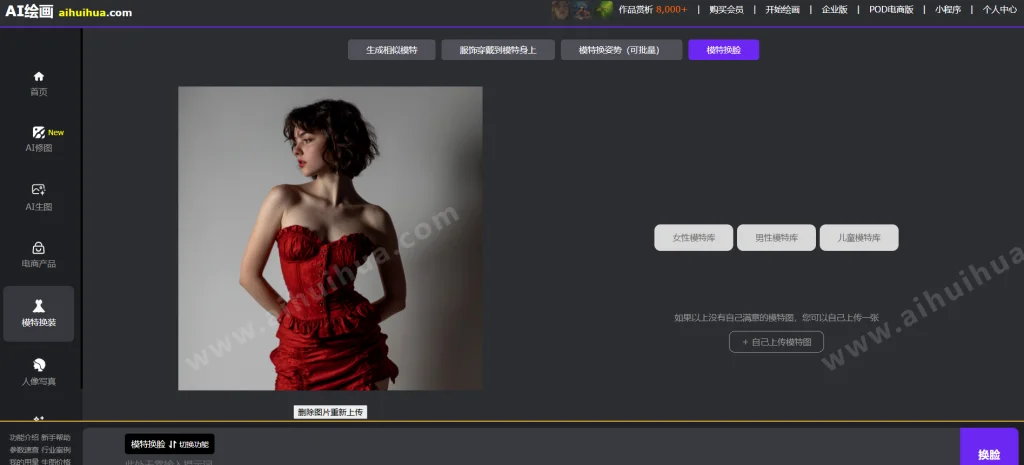Open the 男性模特库 library

(776, 238)
